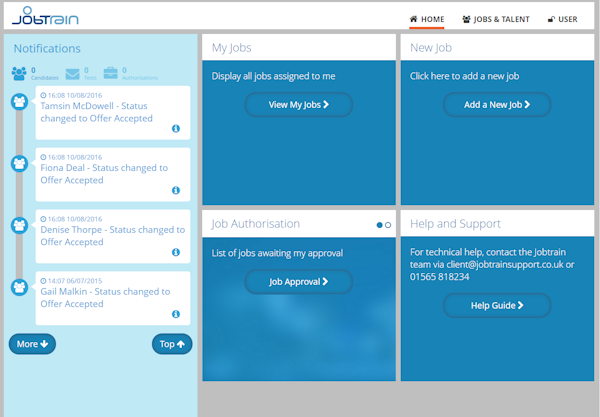
Task: Click info icon on Denise Thorpe notification
Action: click(176, 252)
